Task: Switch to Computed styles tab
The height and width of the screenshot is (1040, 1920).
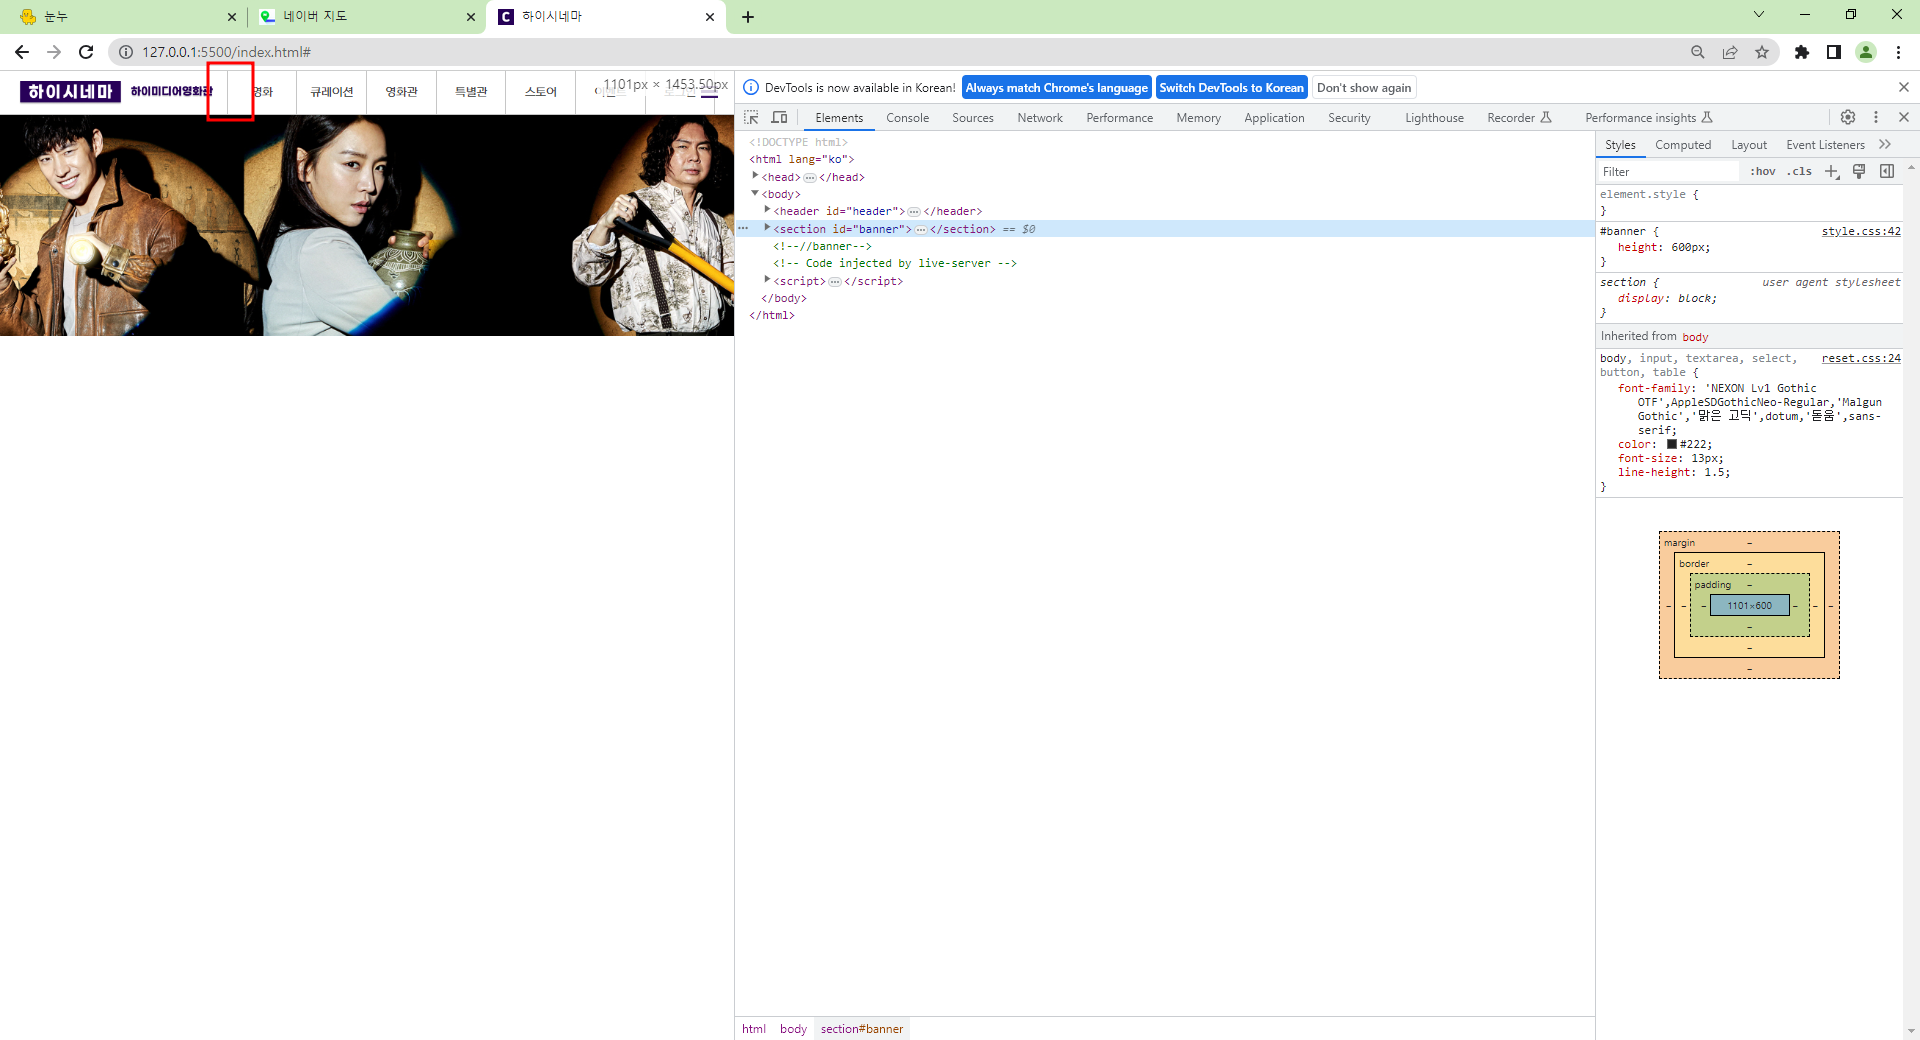Action: [x=1683, y=145]
